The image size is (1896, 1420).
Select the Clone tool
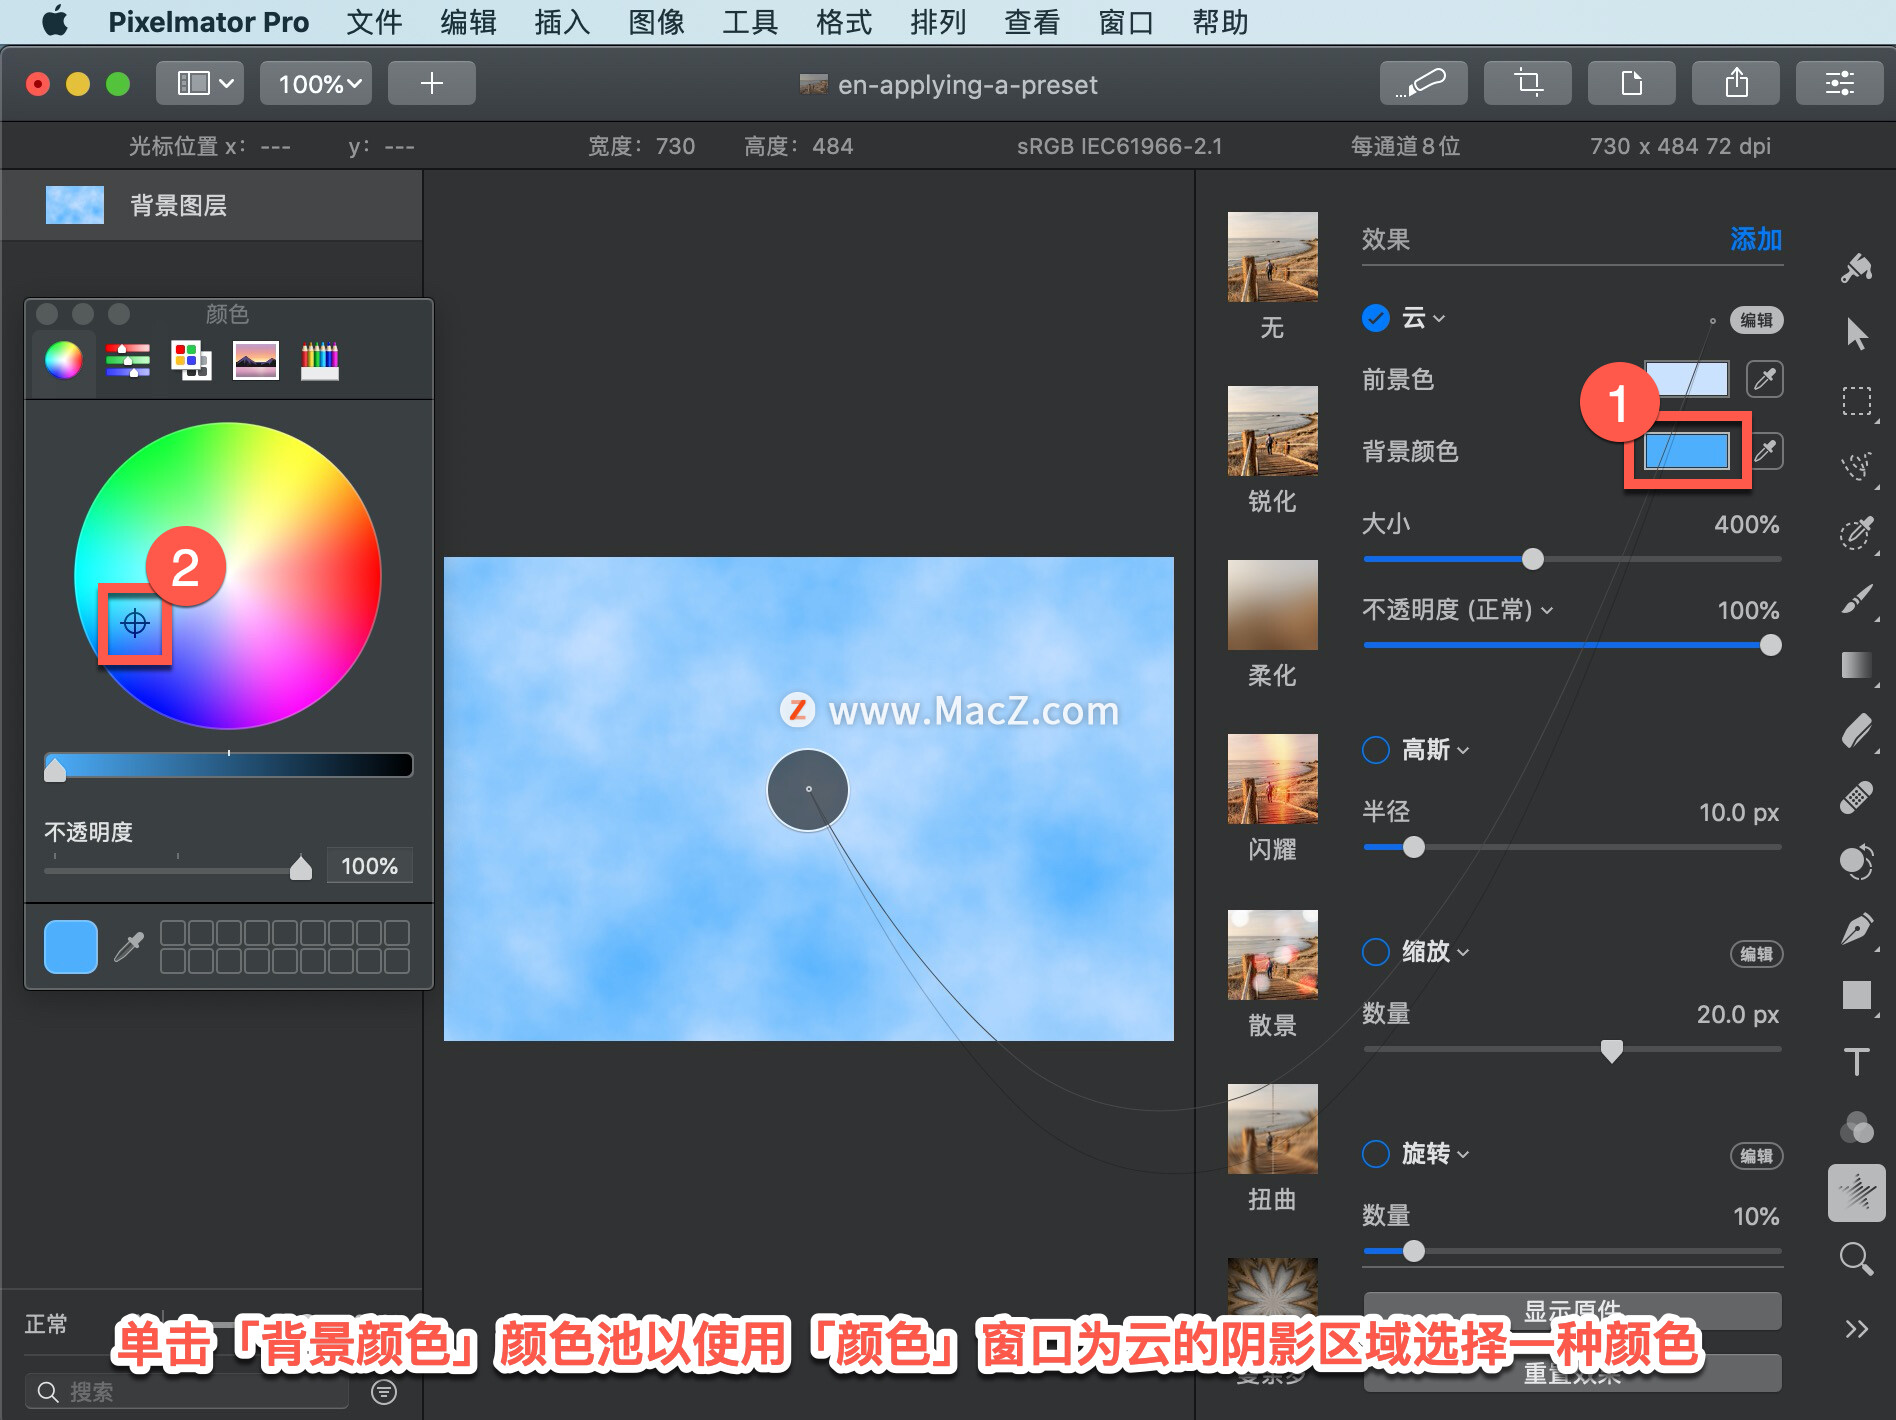point(1857,862)
